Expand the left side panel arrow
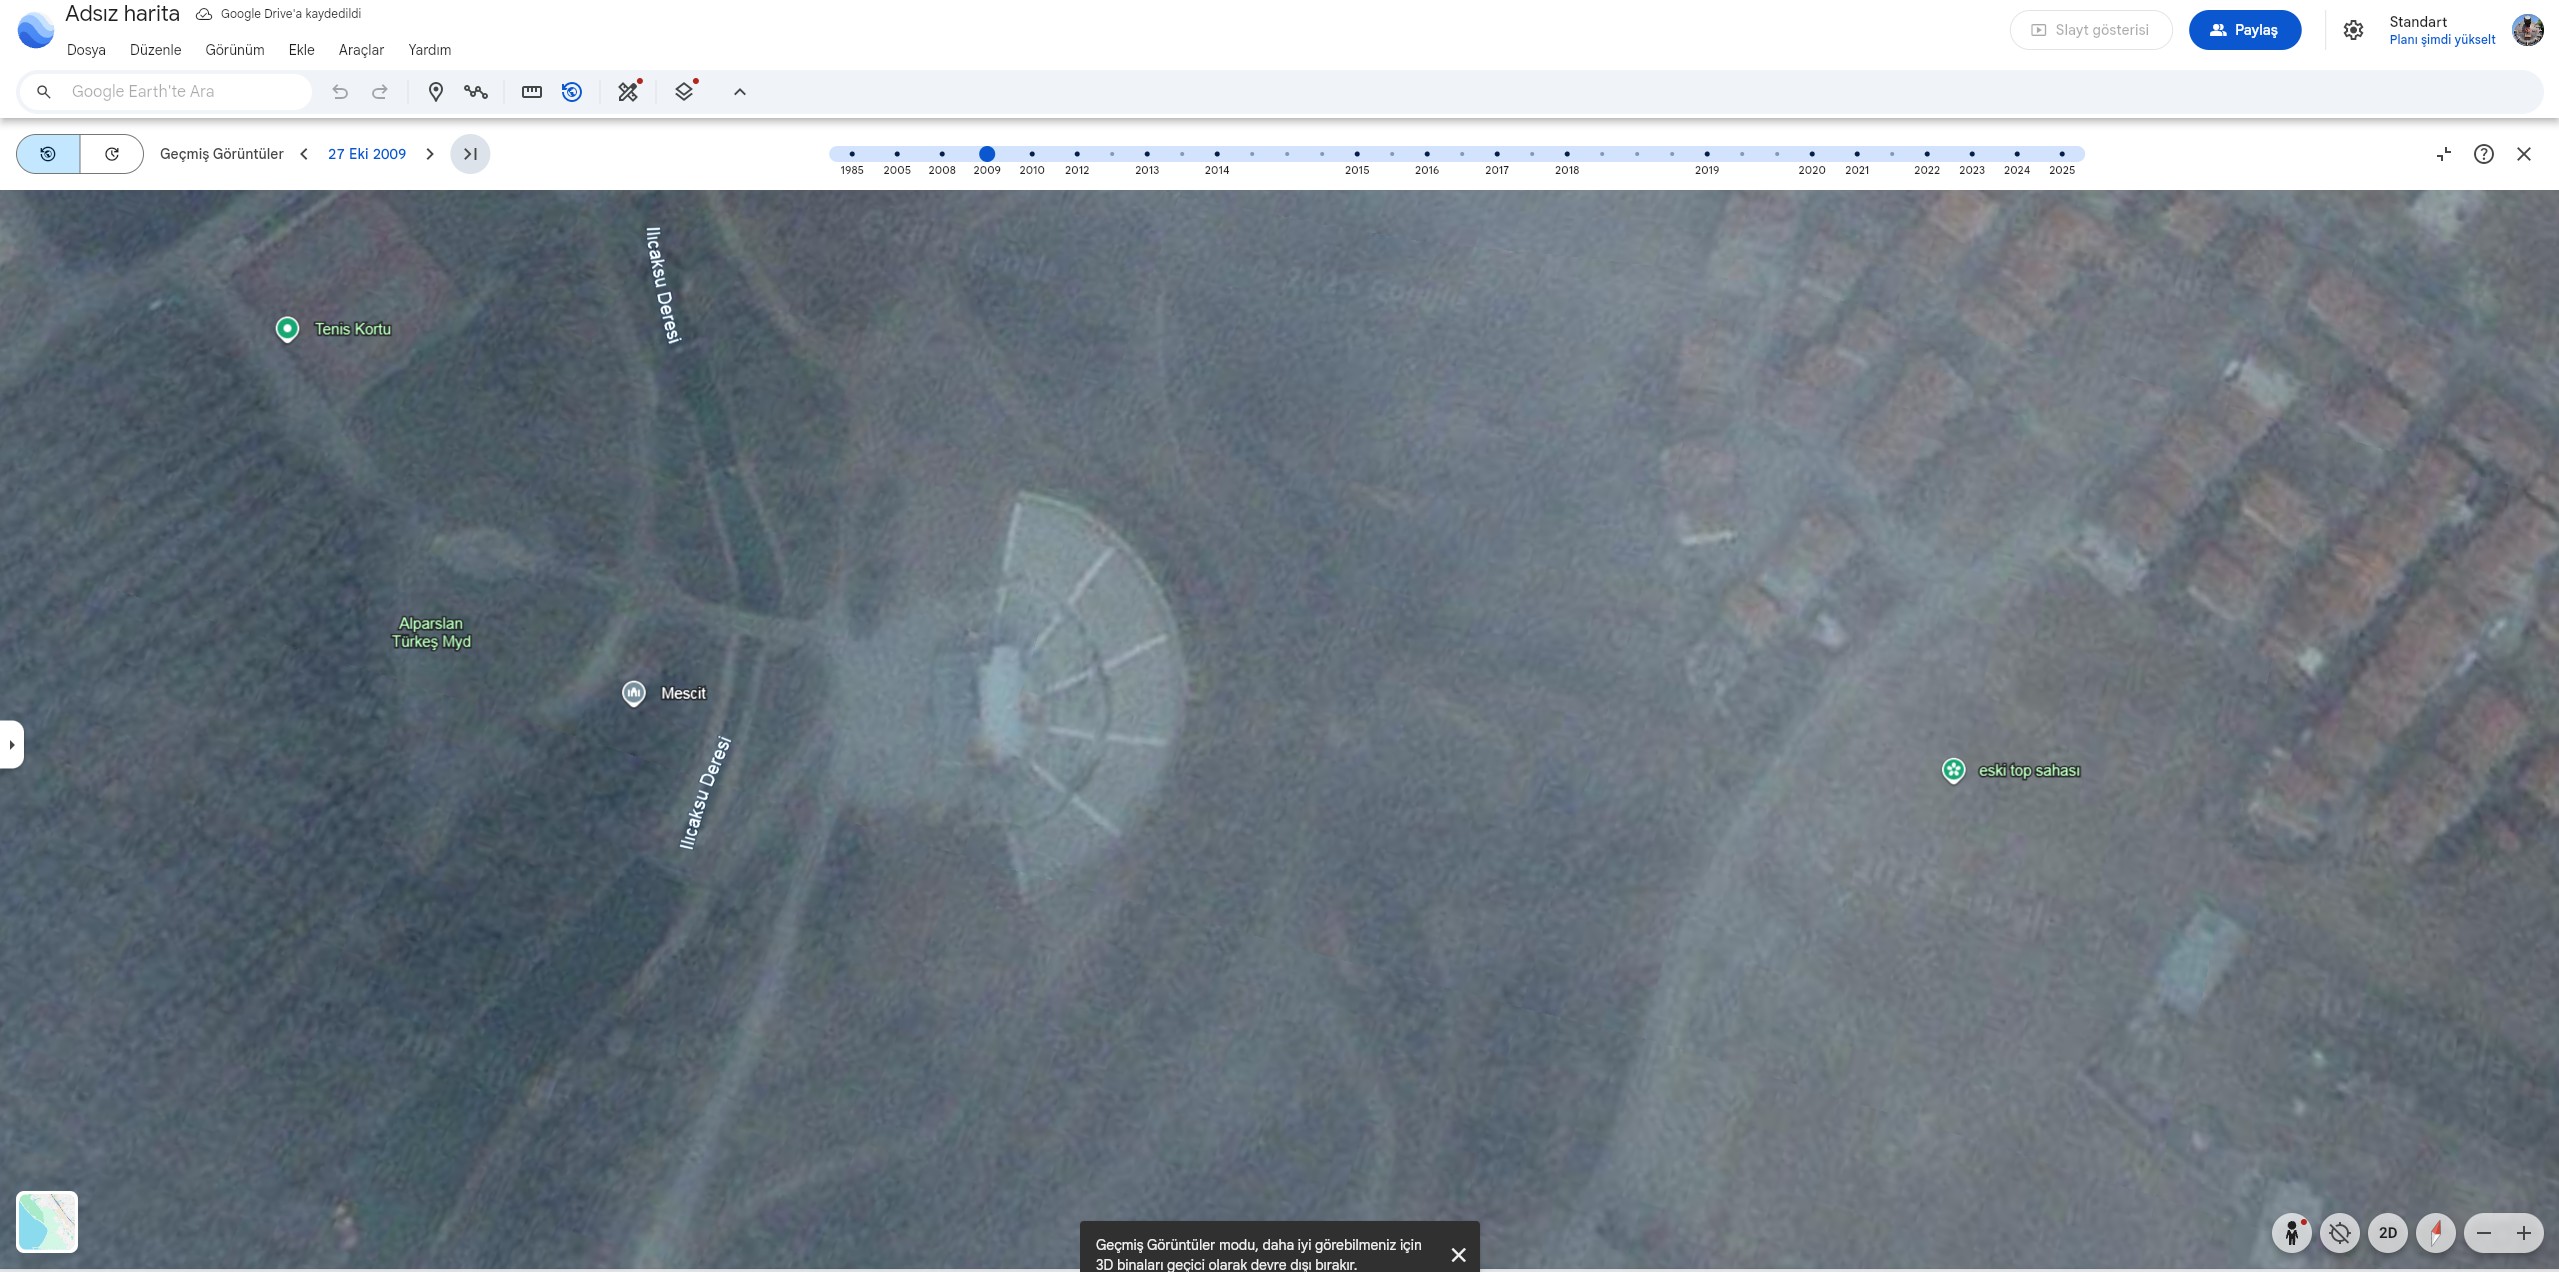 [11, 745]
